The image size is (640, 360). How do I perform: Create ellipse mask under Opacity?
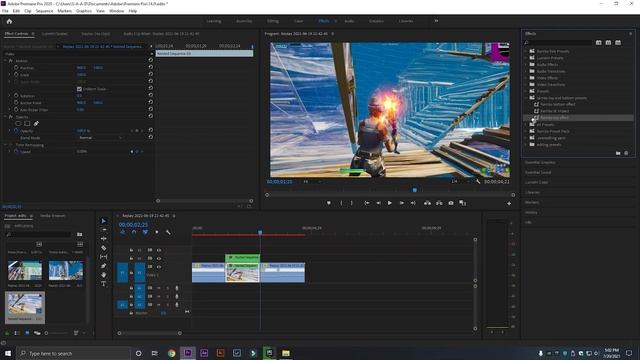coord(18,123)
